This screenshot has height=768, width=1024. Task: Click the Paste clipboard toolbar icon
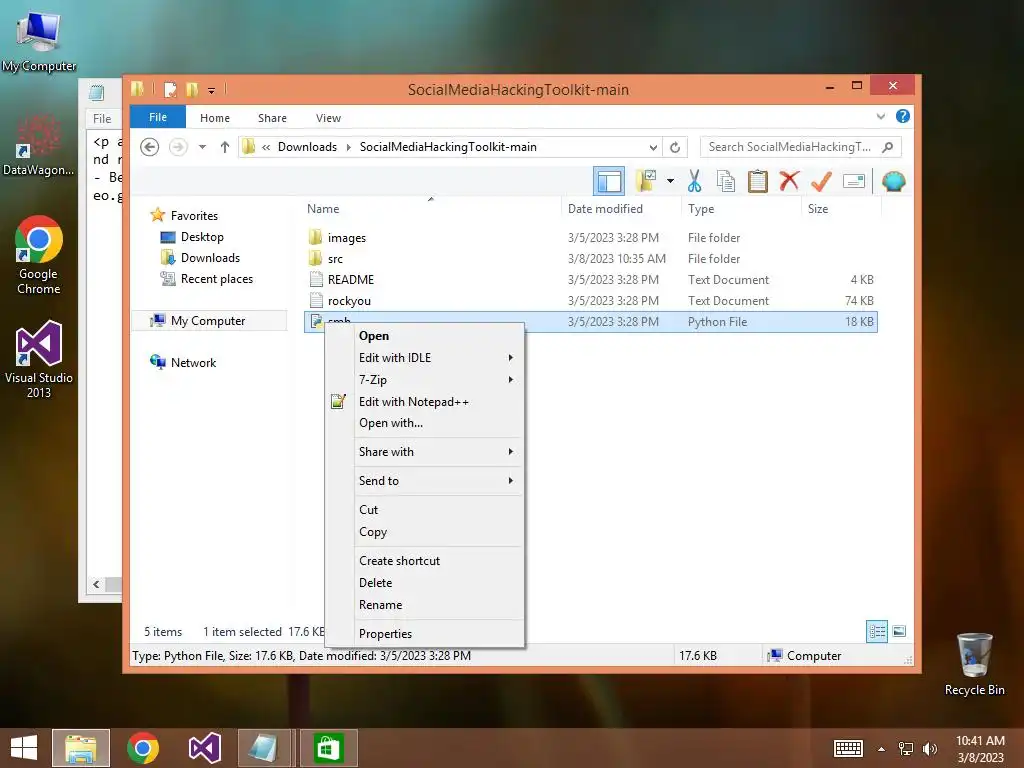pyautogui.click(x=758, y=181)
